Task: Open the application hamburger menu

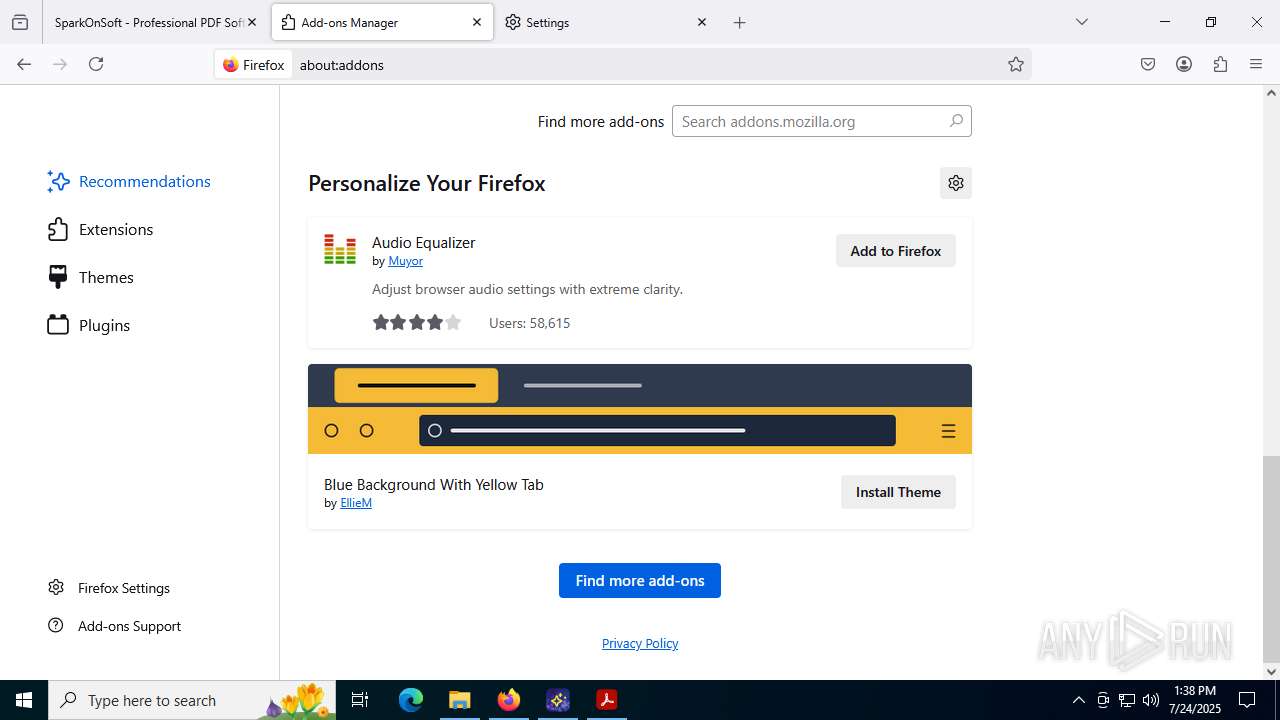Action: (x=1256, y=64)
